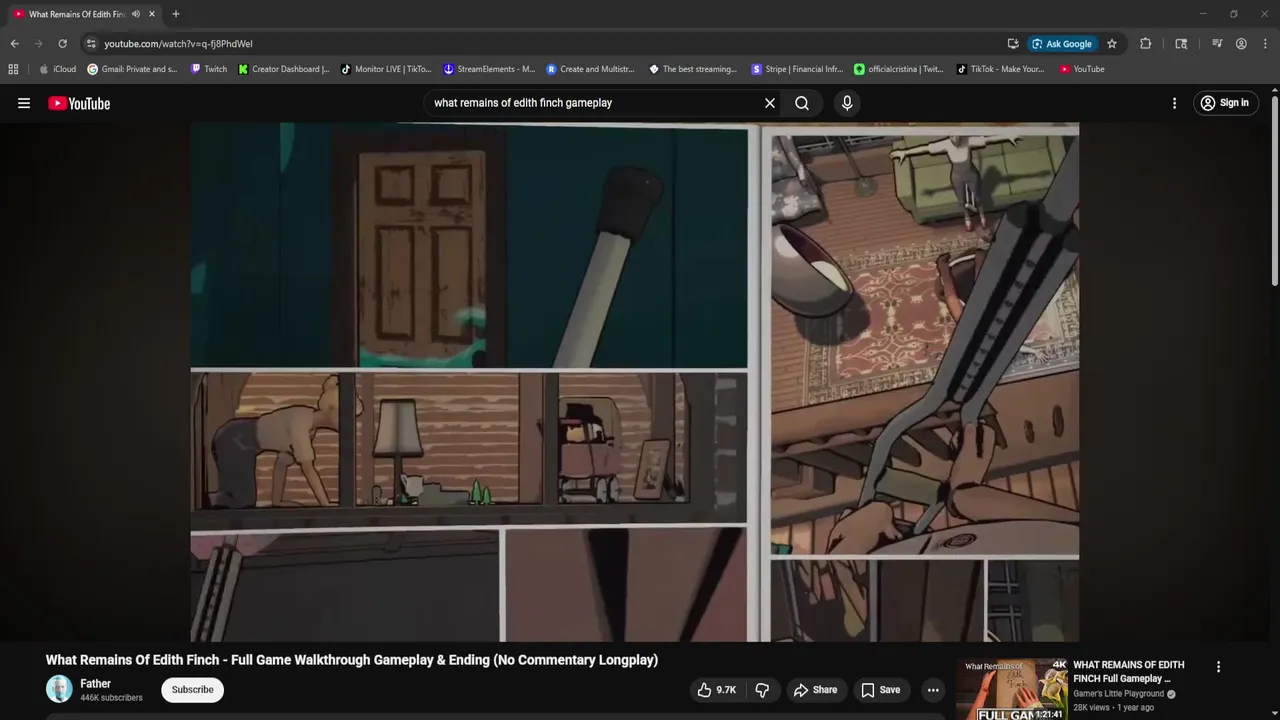The width and height of the screenshot is (1280, 720).
Task: Bookmark this page with star
Action: coord(1112,44)
